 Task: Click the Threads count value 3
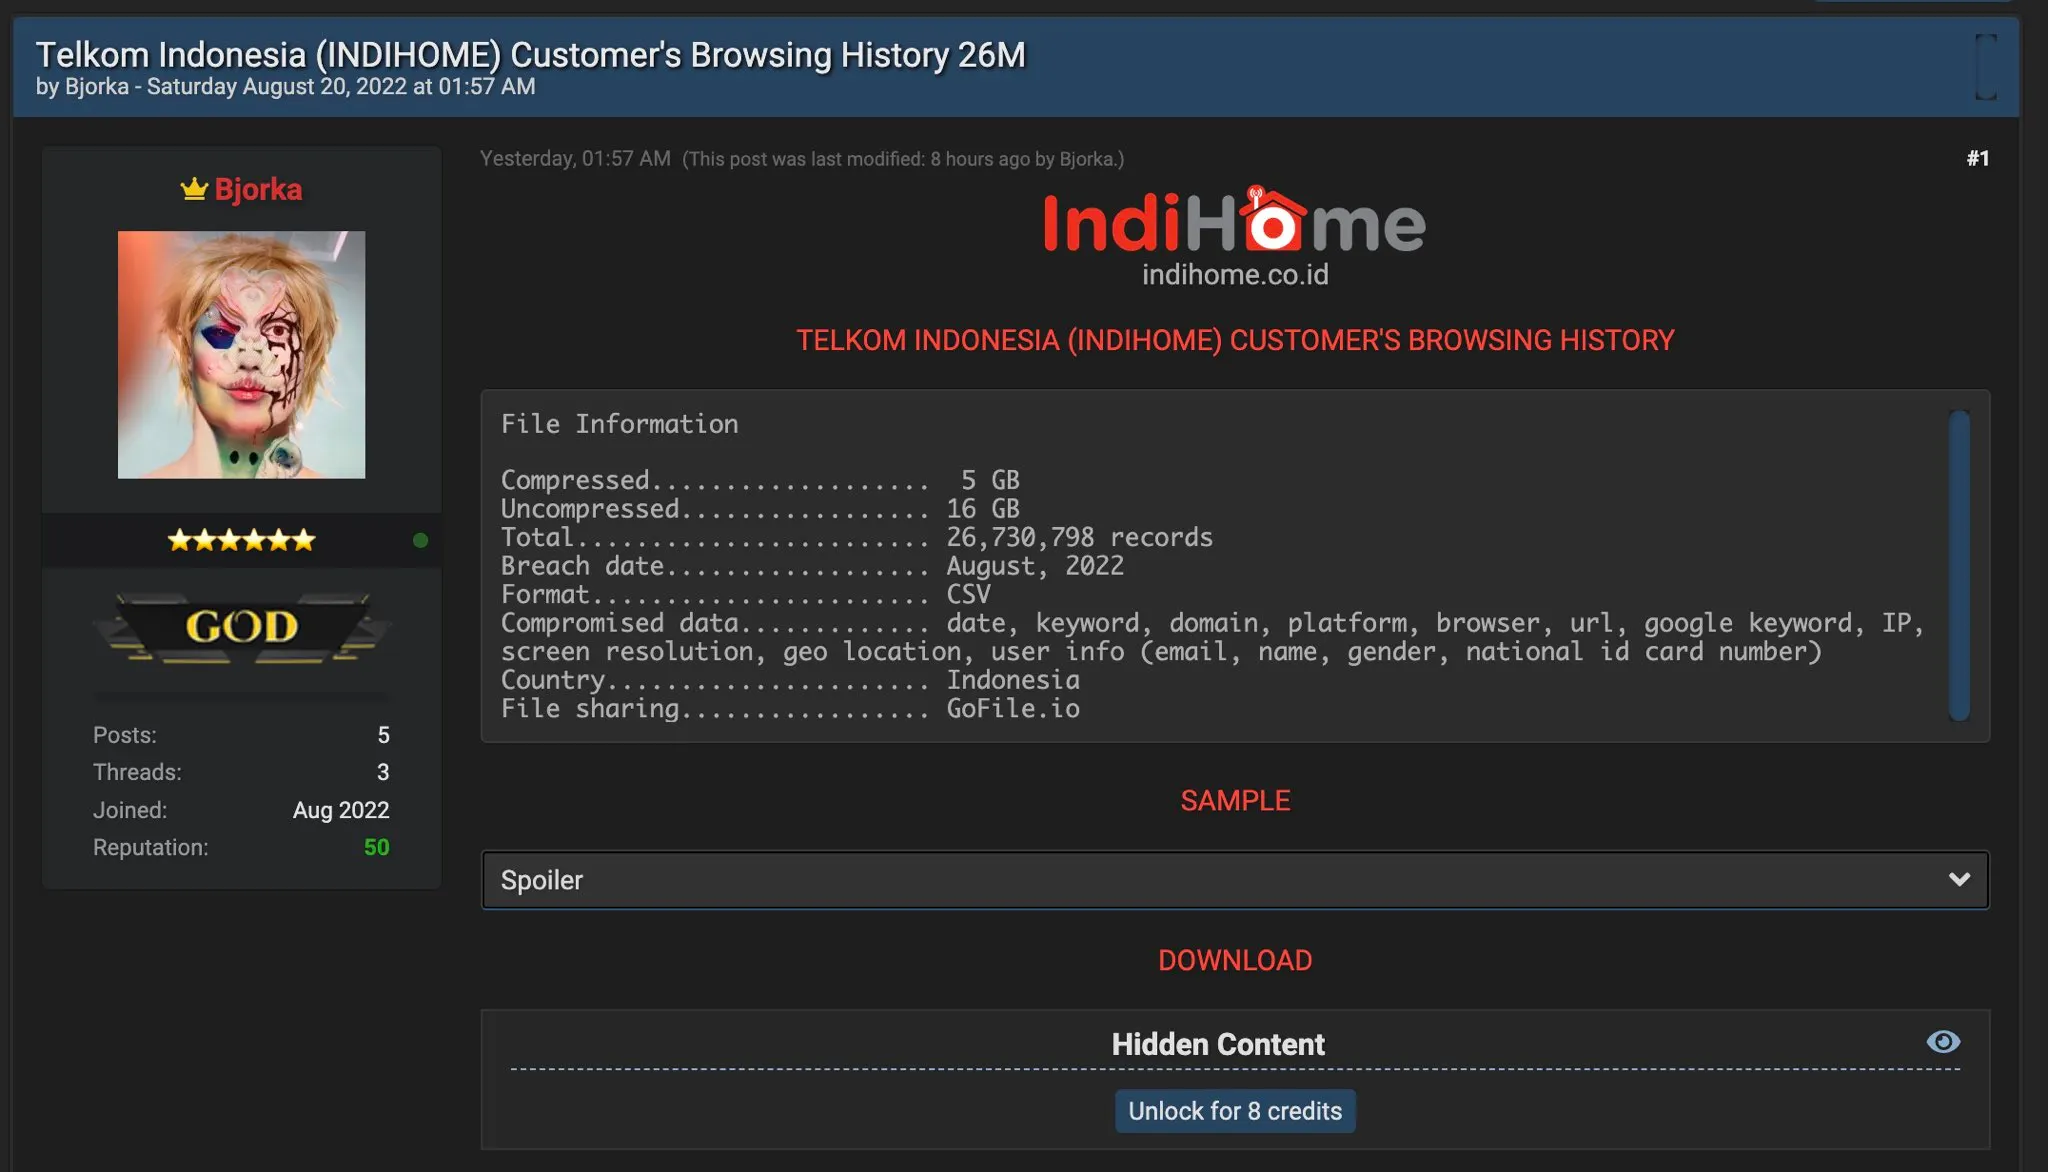point(383,772)
